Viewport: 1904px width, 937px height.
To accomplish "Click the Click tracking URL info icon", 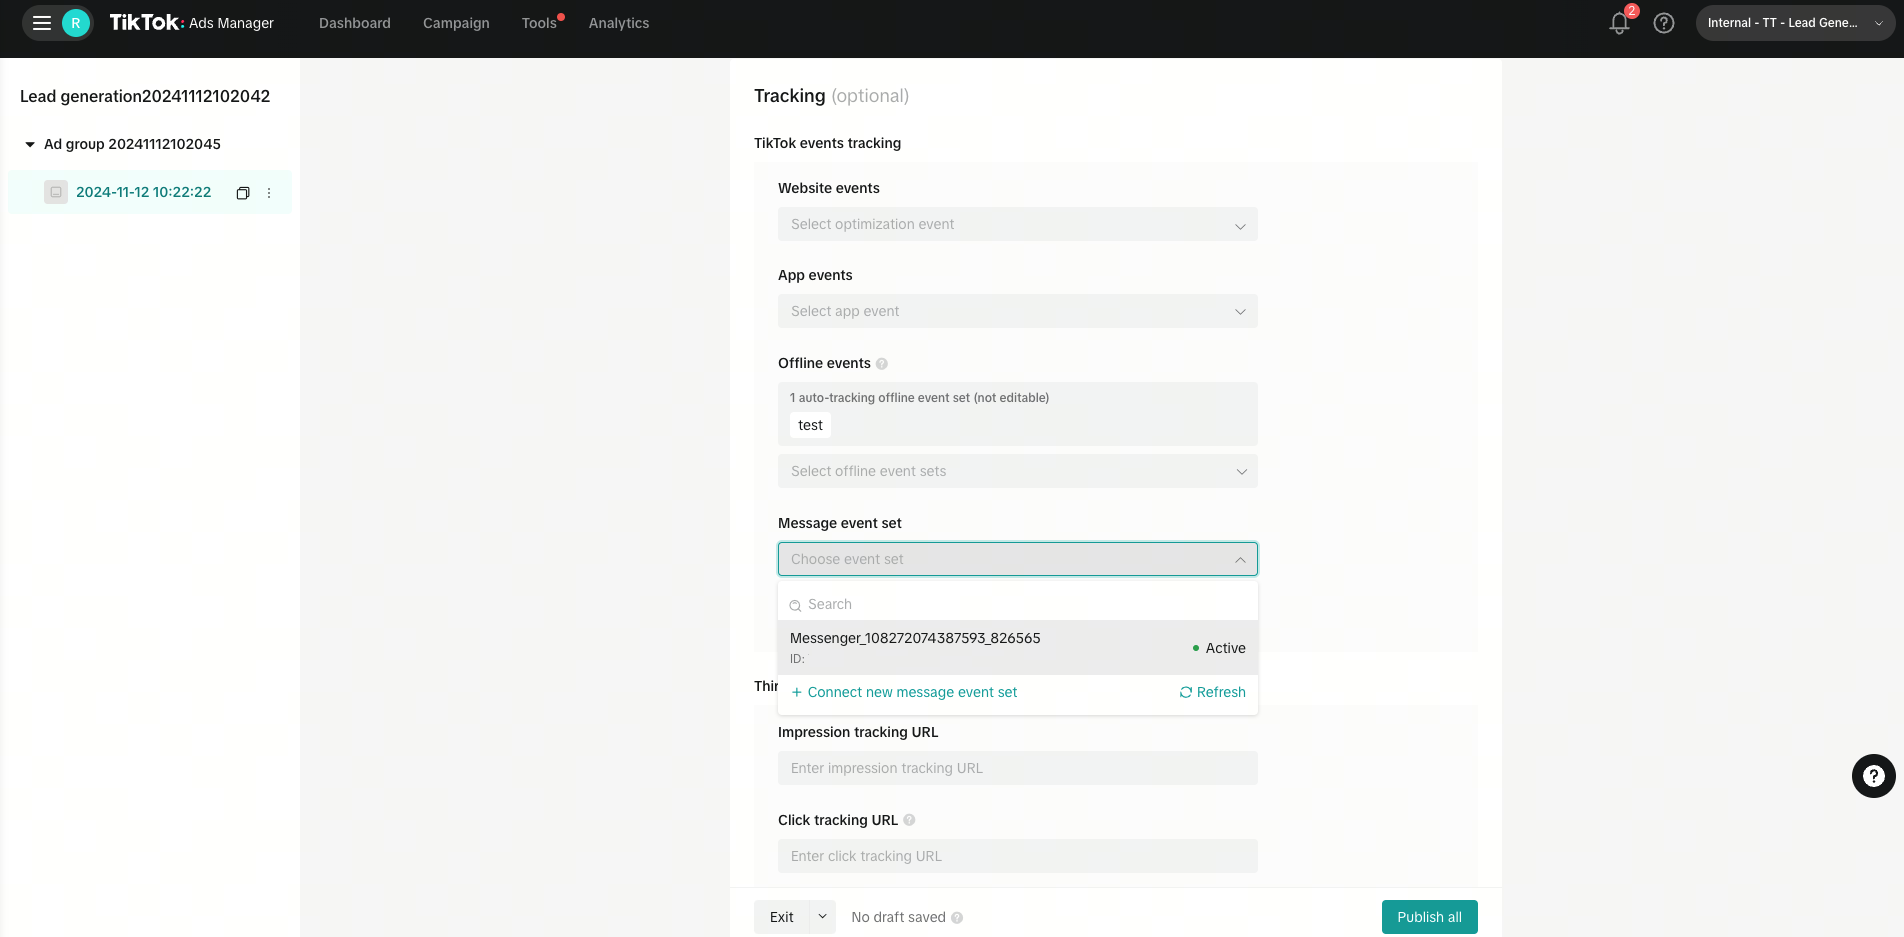I will pos(909,820).
